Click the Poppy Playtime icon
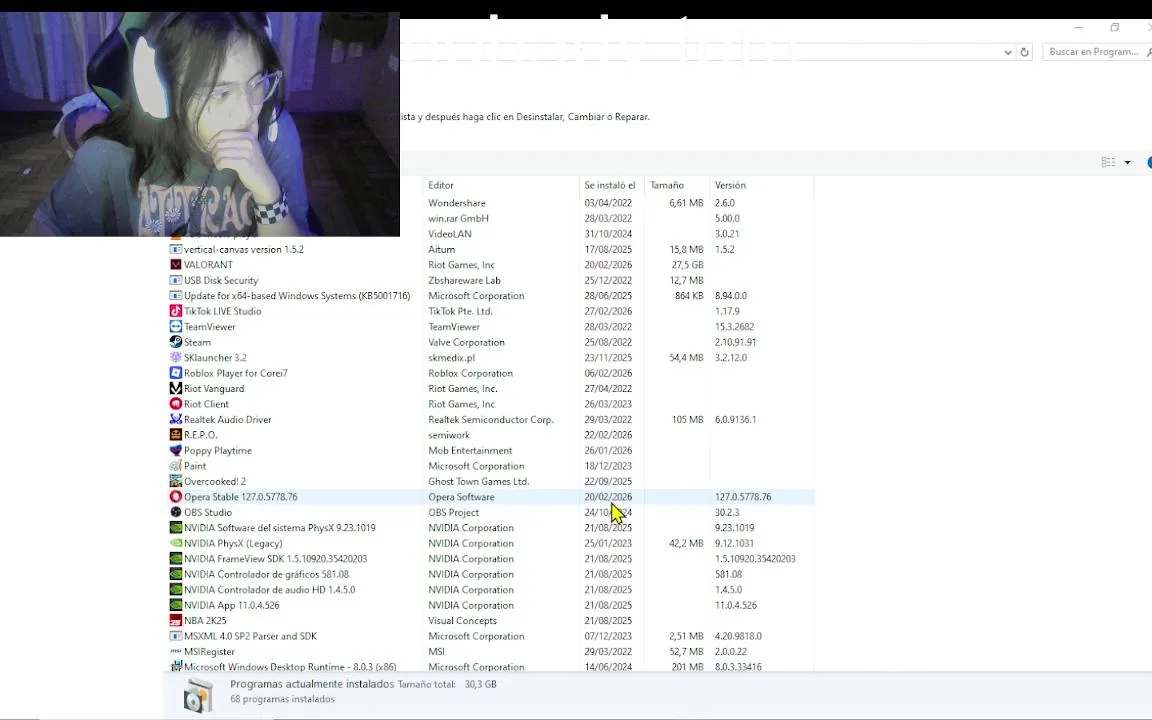The width and height of the screenshot is (1152, 720). pos(176,450)
